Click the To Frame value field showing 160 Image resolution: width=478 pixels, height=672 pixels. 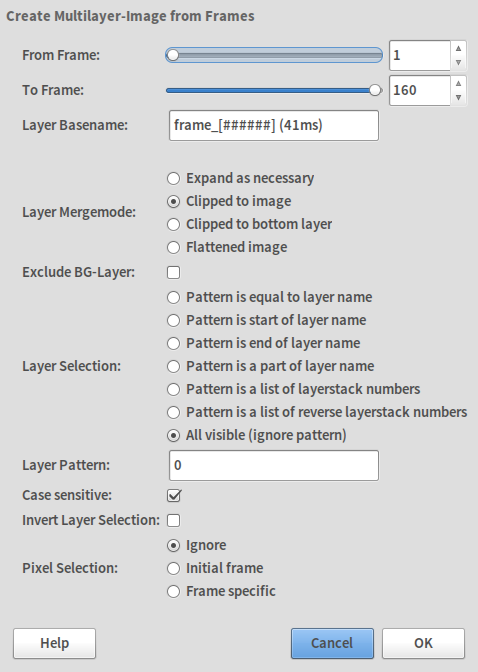pos(420,90)
